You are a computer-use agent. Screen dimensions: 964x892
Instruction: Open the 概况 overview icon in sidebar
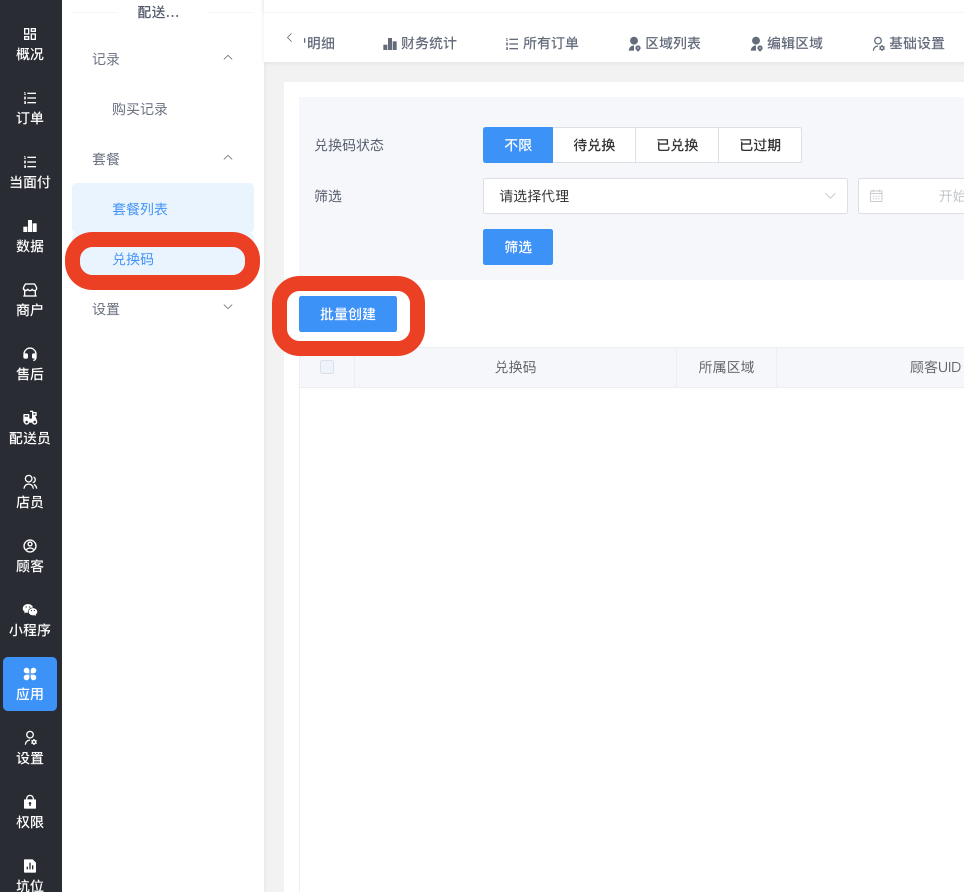tap(30, 34)
